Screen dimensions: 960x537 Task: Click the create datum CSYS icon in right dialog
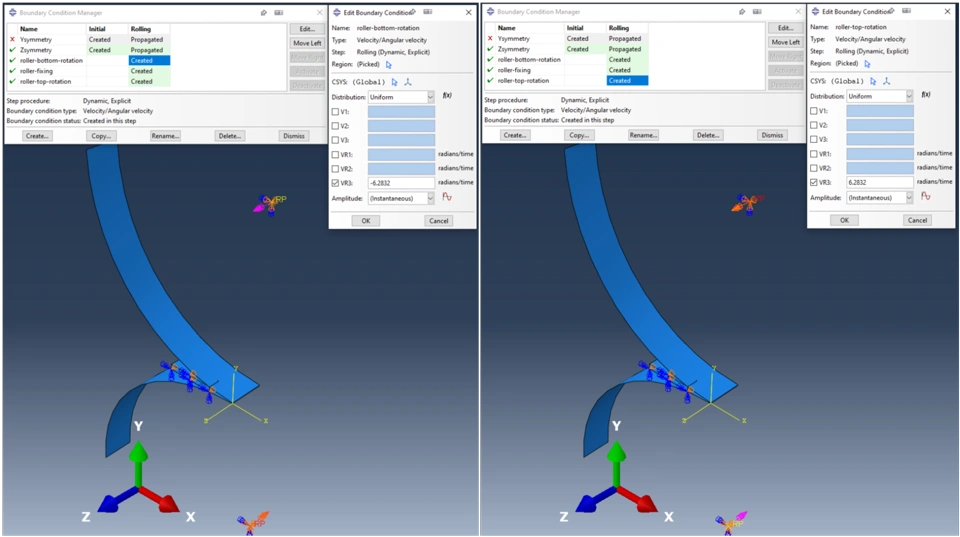tap(886, 81)
